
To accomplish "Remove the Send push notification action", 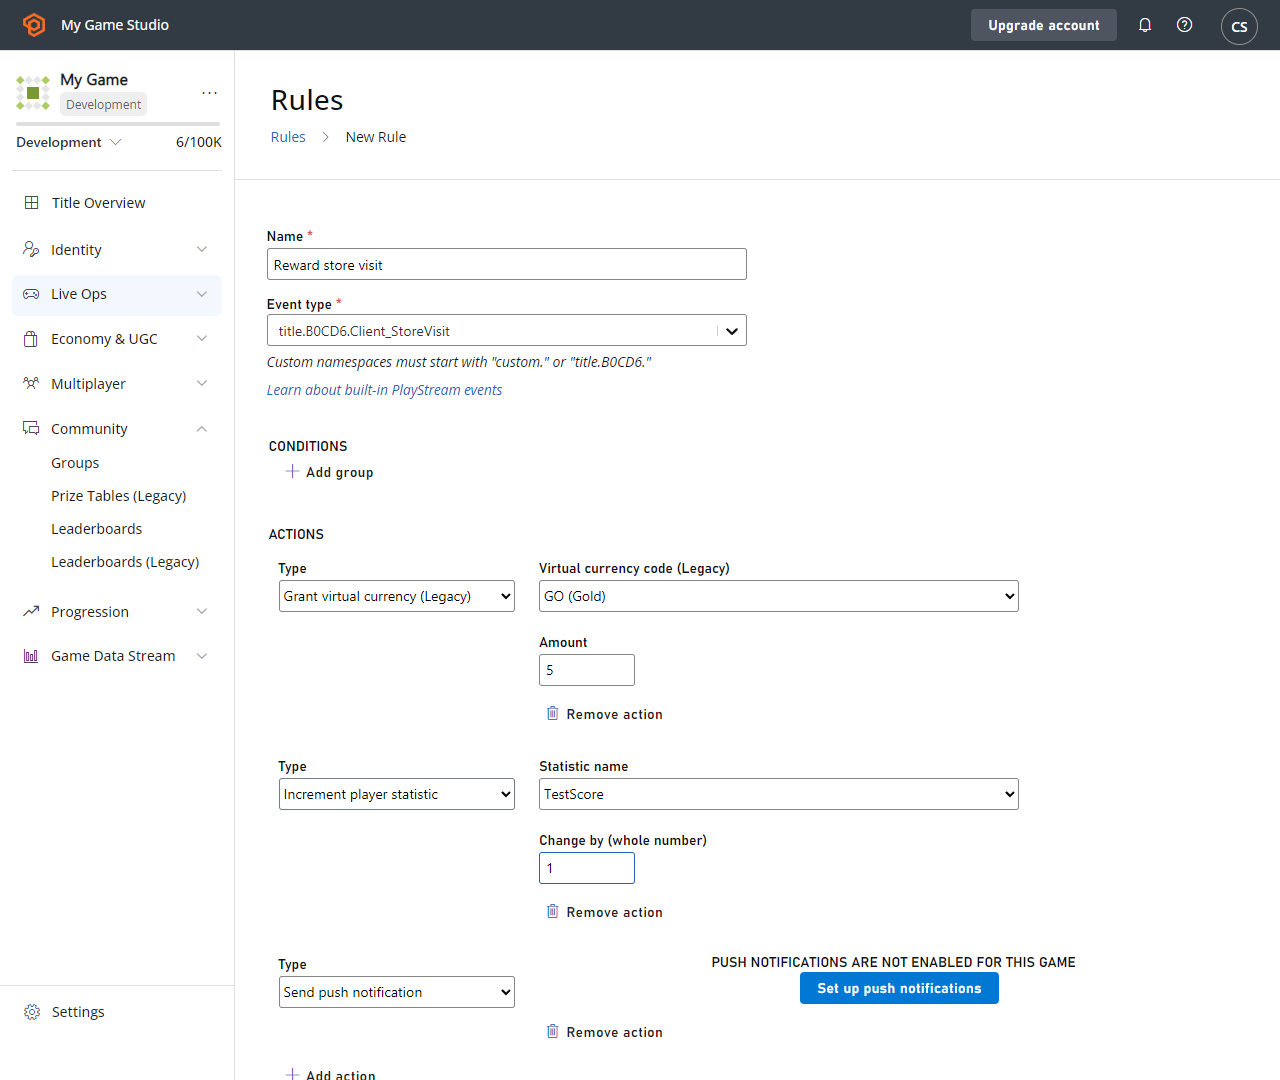I will (x=604, y=1032).
